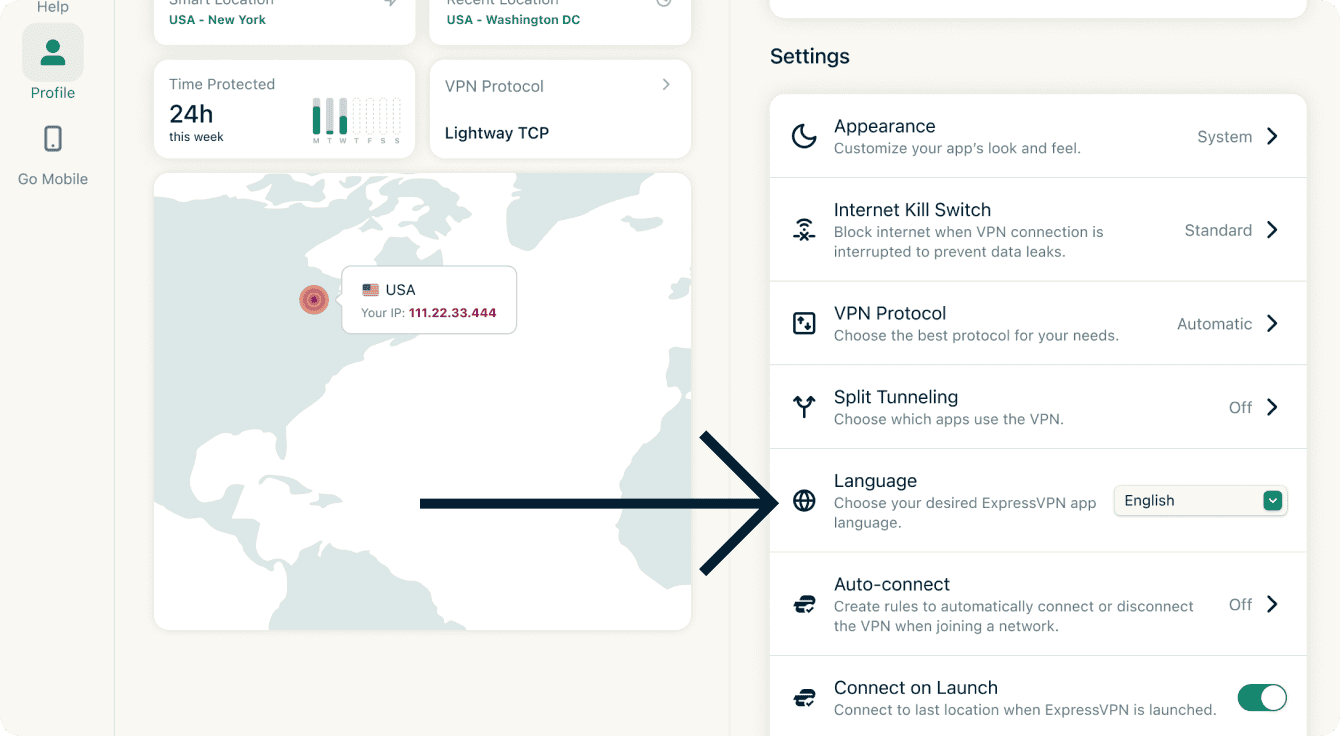Click the "Auto-connect" row title
The width and height of the screenshot is (1340, 736).
[892, 584]
